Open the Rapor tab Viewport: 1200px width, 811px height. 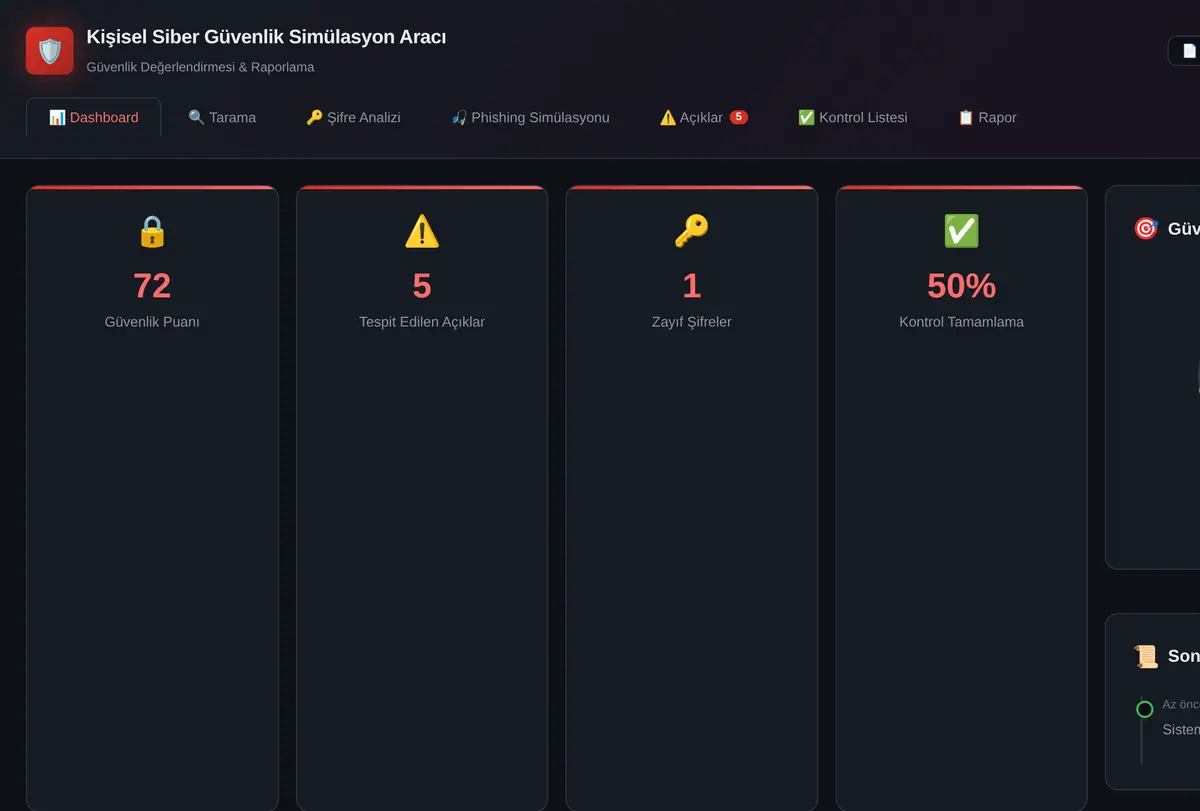(x=987, y=117)
